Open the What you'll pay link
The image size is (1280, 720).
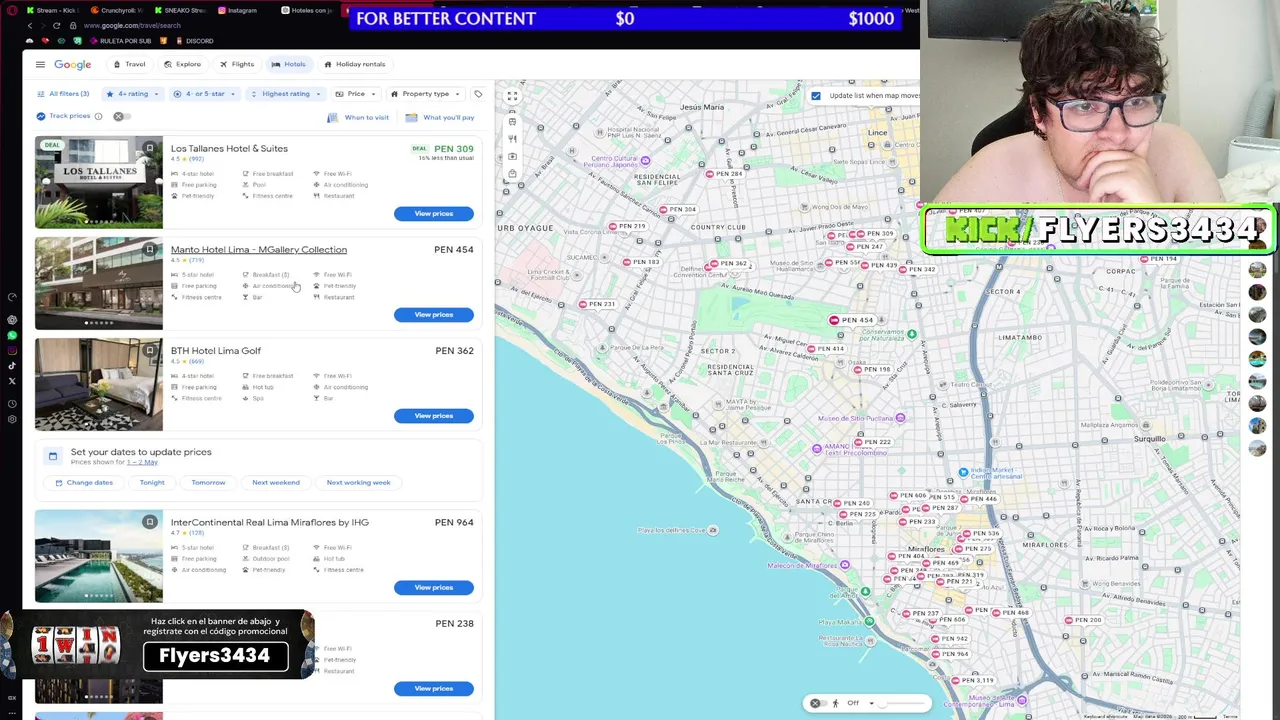(440, 117)
